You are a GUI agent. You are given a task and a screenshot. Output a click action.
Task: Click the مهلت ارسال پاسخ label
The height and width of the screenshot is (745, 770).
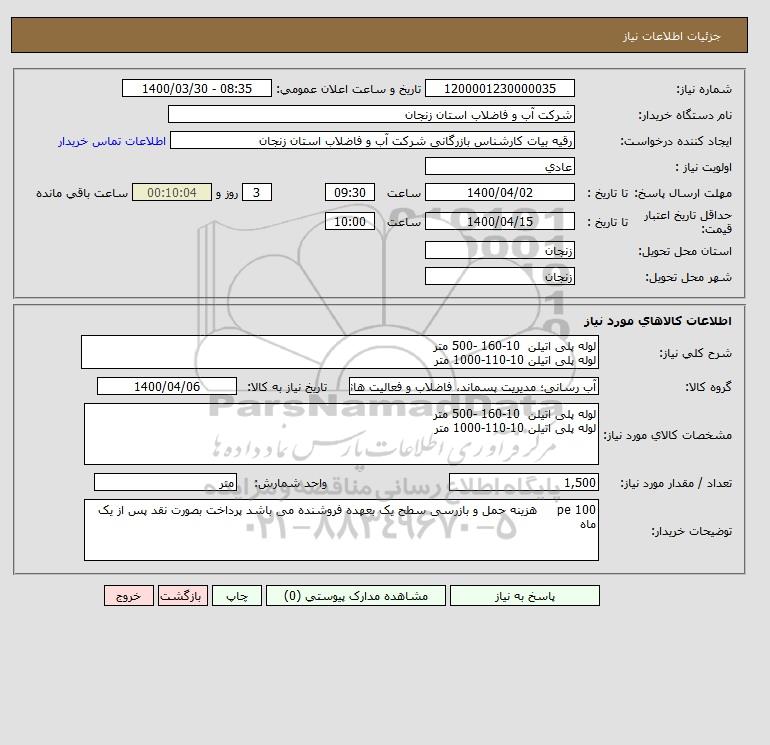tap(685, 193)
